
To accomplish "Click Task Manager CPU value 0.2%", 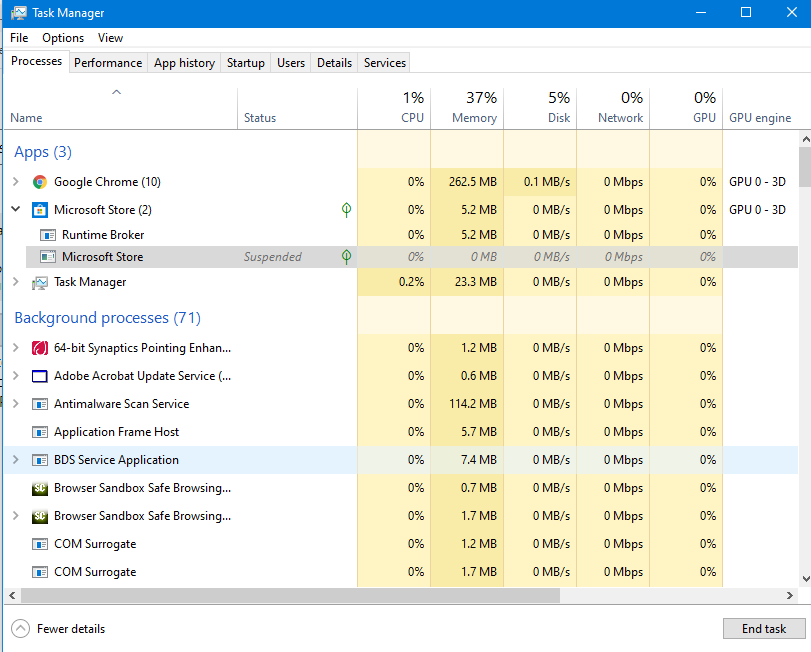I will (411, 282).
